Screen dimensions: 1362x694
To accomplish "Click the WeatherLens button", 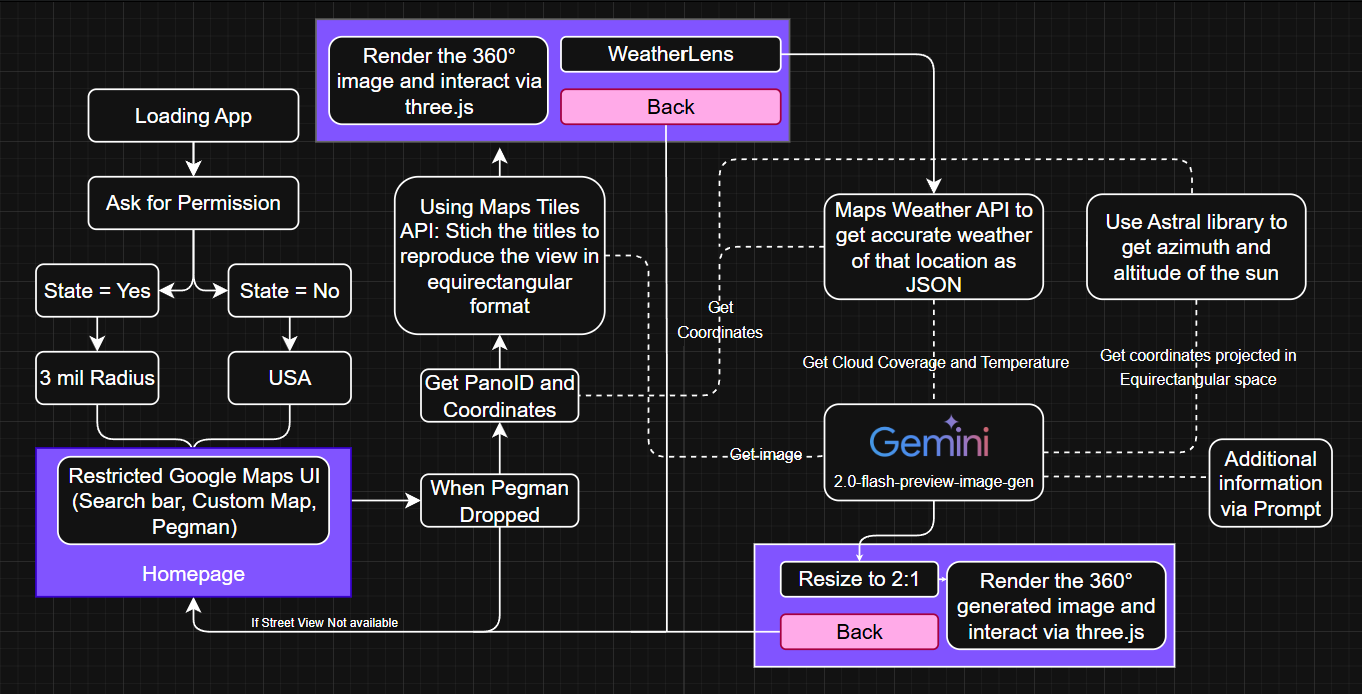I will (x=670, y=54).
